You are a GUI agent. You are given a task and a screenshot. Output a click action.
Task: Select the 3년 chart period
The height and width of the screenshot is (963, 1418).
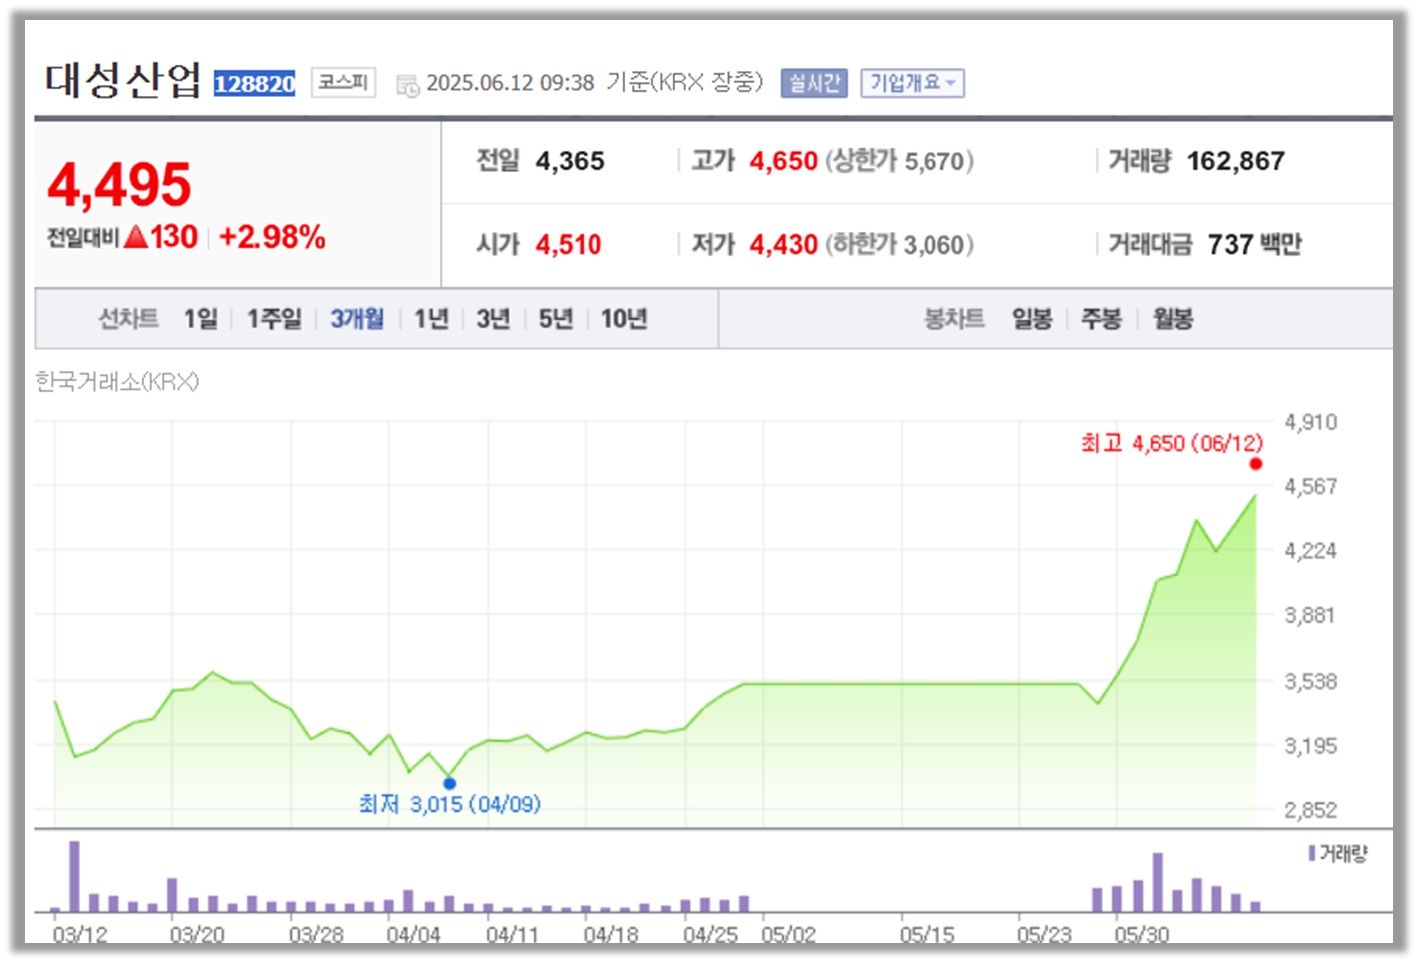click(x=493, y=319)
